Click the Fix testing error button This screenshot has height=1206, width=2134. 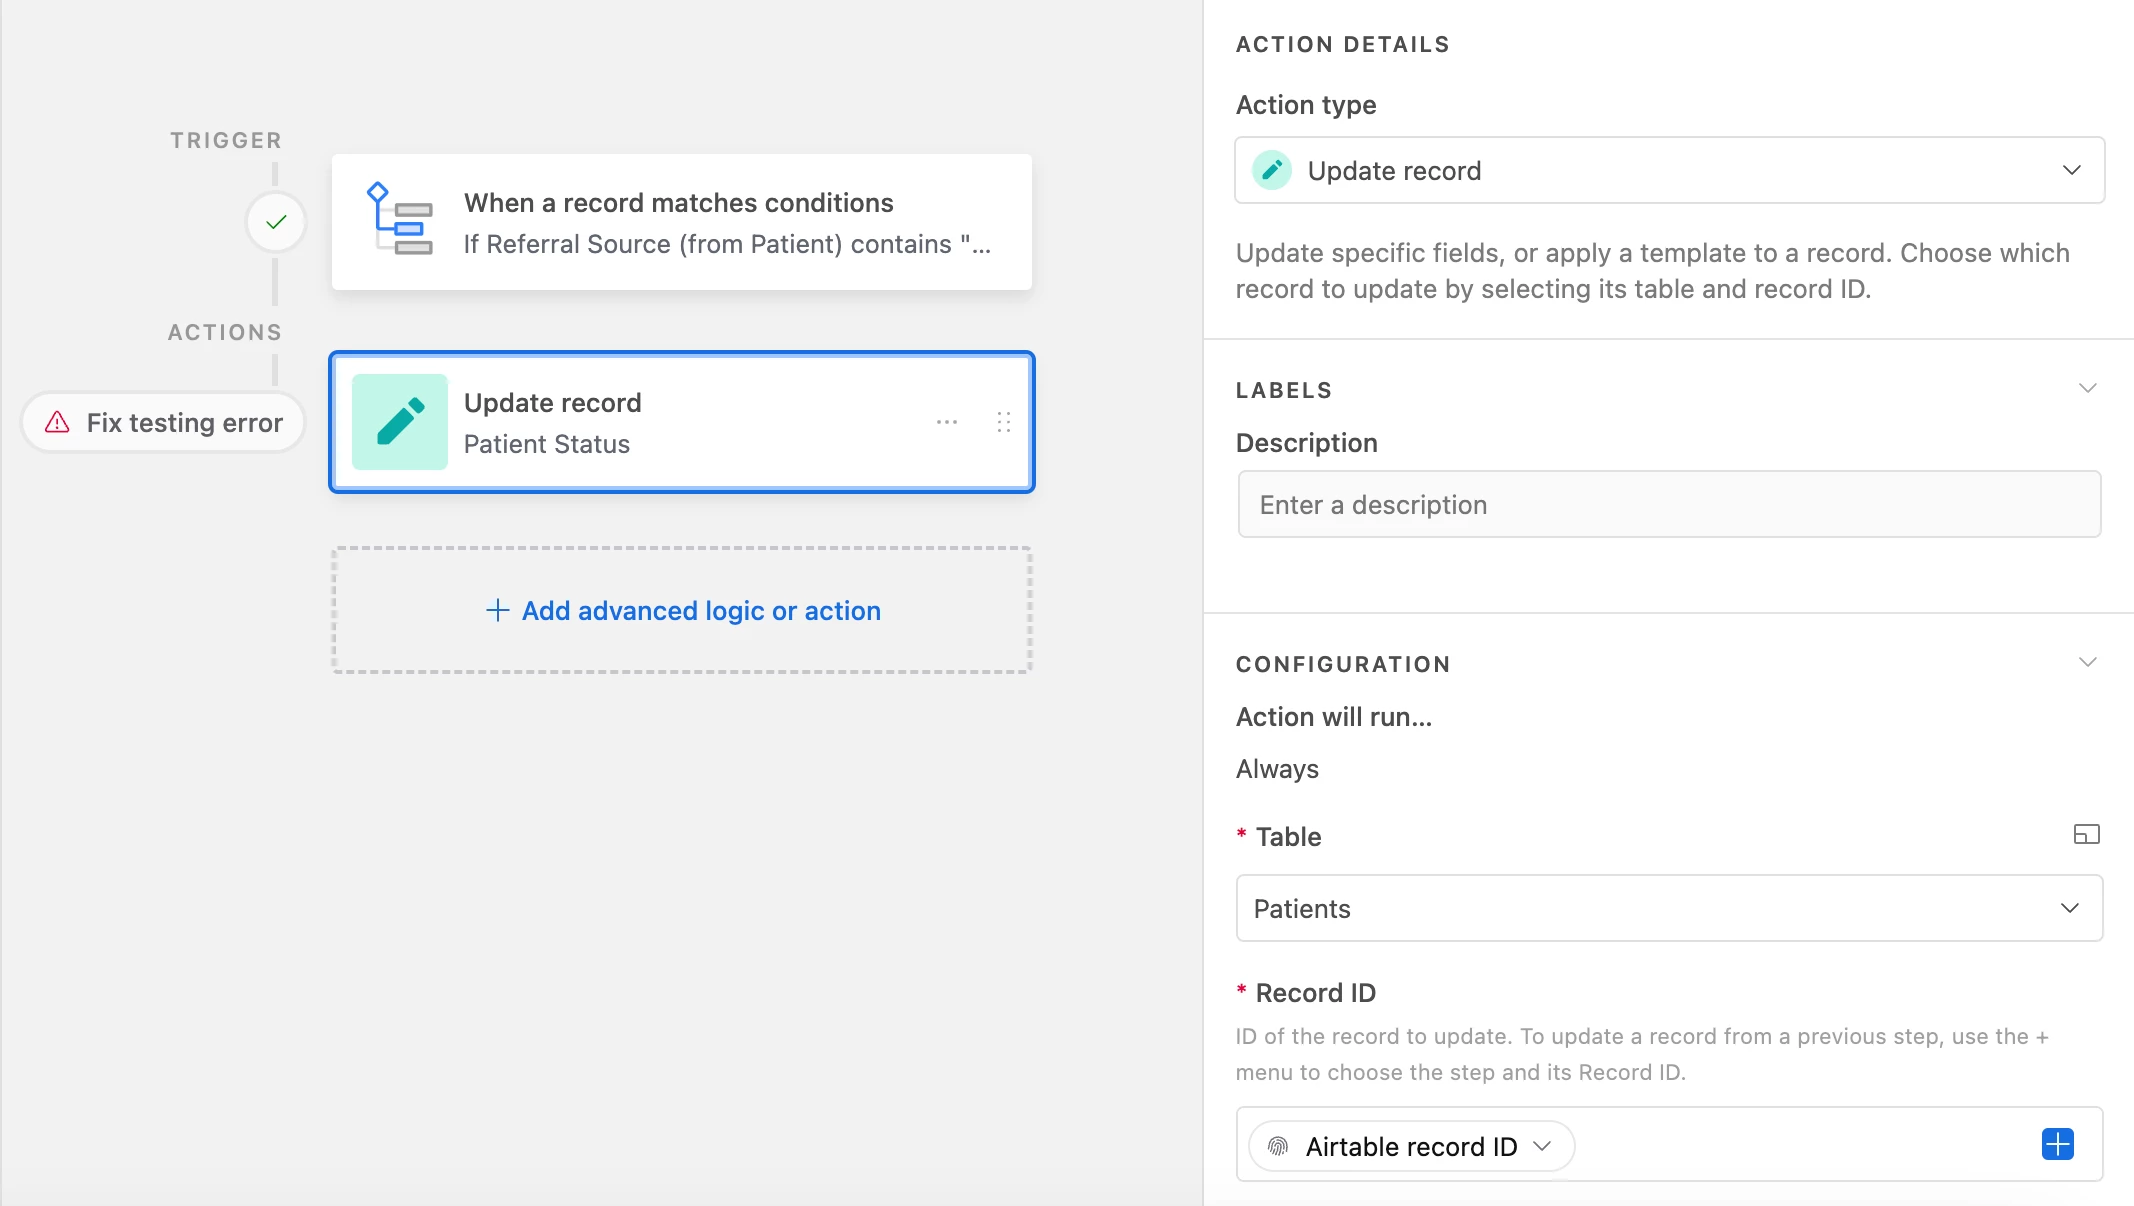click(164, 422)
